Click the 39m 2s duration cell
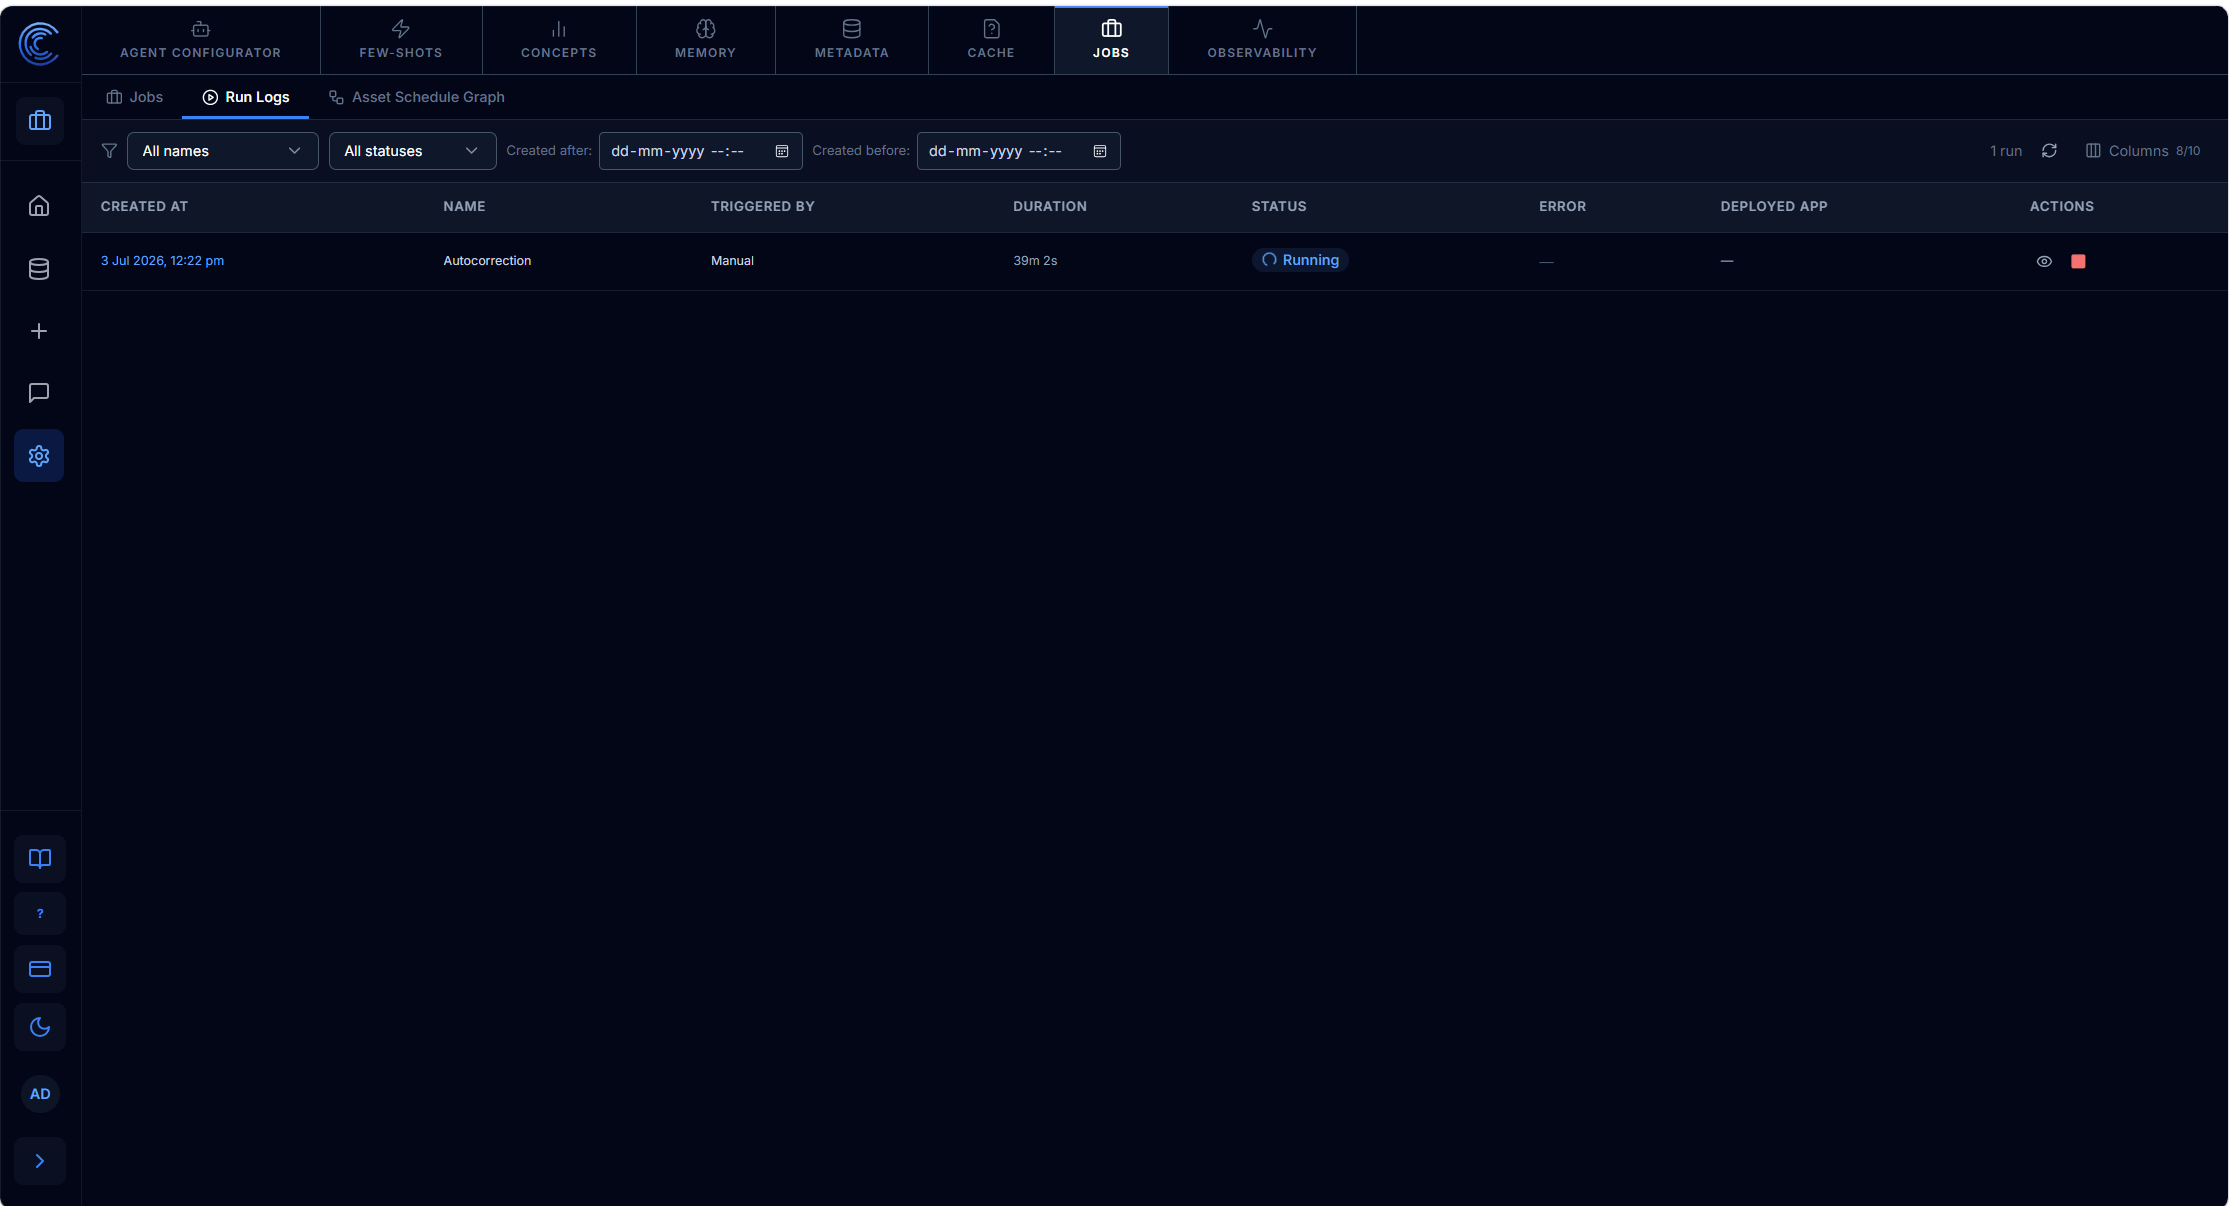The width and height of the screenshot is (2230, 1206). point(1035,261)
